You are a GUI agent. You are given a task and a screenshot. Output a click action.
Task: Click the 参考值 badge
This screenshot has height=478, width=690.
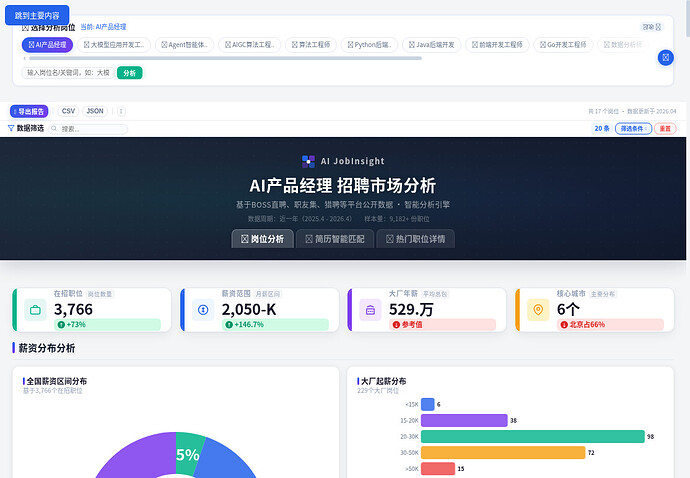442,324
